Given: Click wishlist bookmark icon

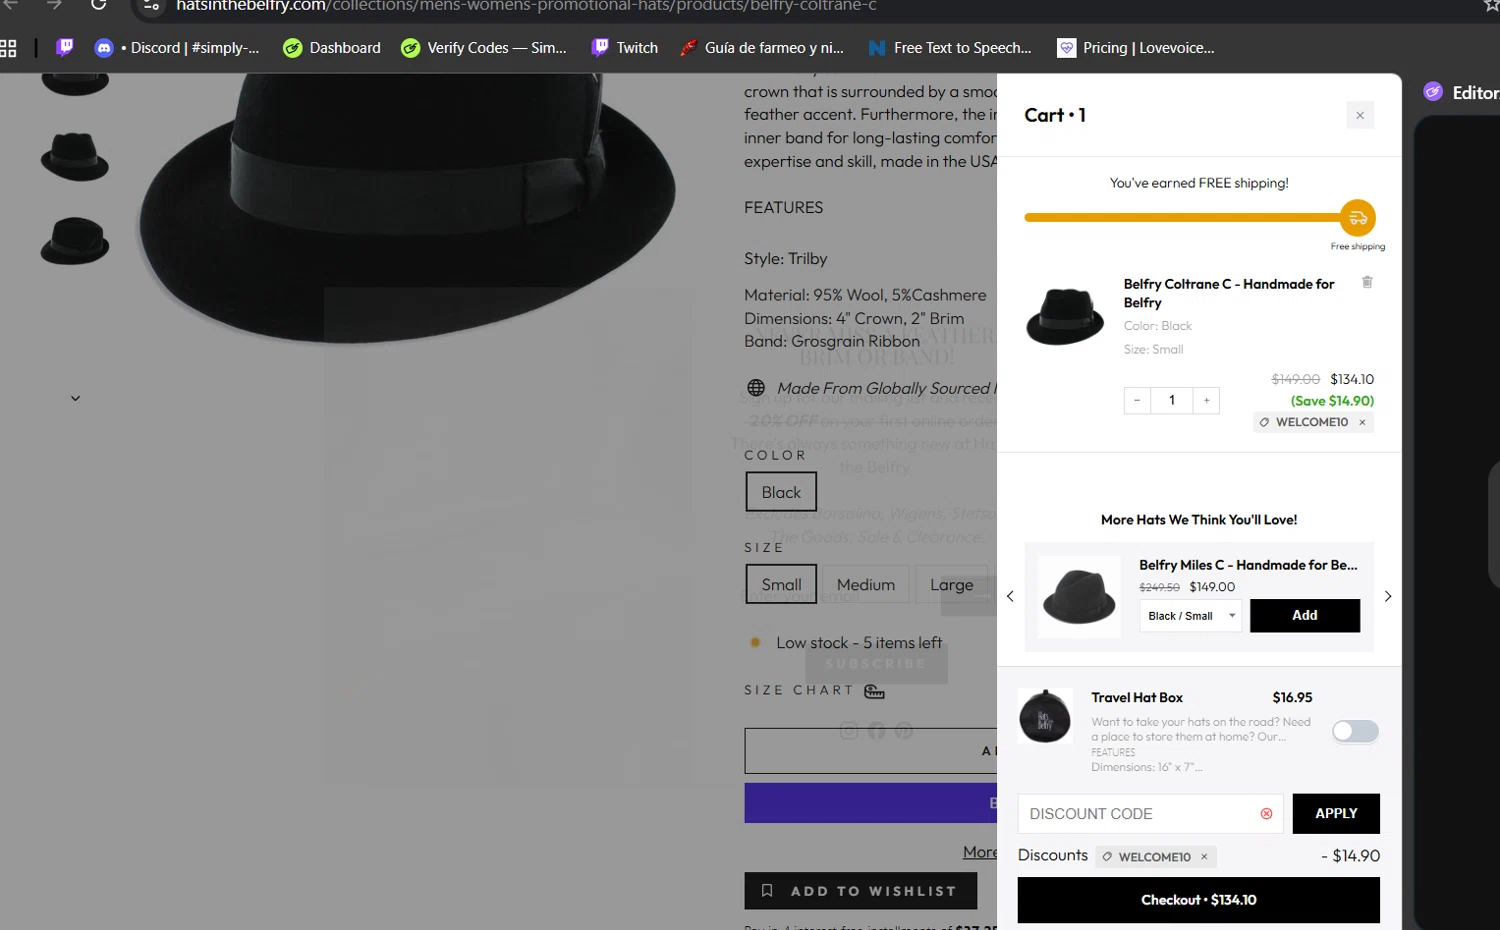Looking at the screenshot, I should pos(767,891).
